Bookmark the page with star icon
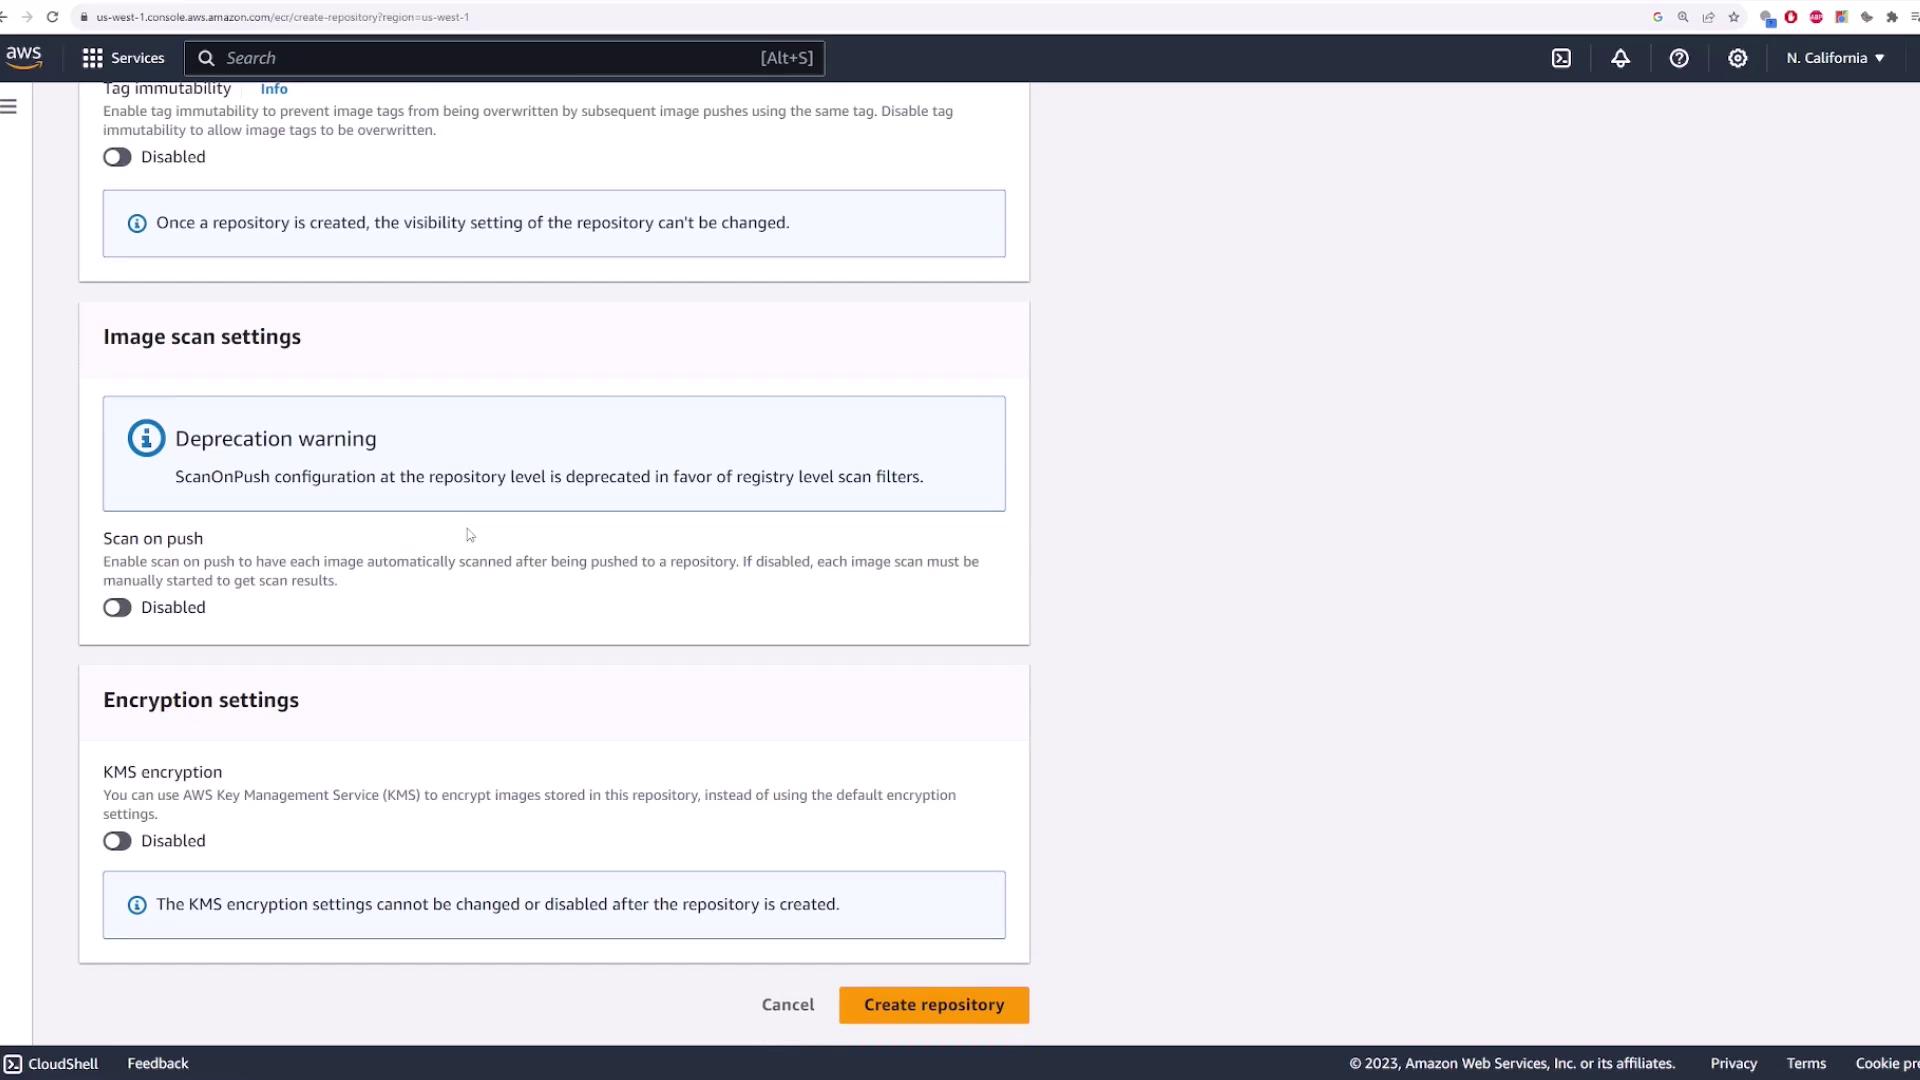This screenshot has width=1920, height=1080. point(1734,17)
